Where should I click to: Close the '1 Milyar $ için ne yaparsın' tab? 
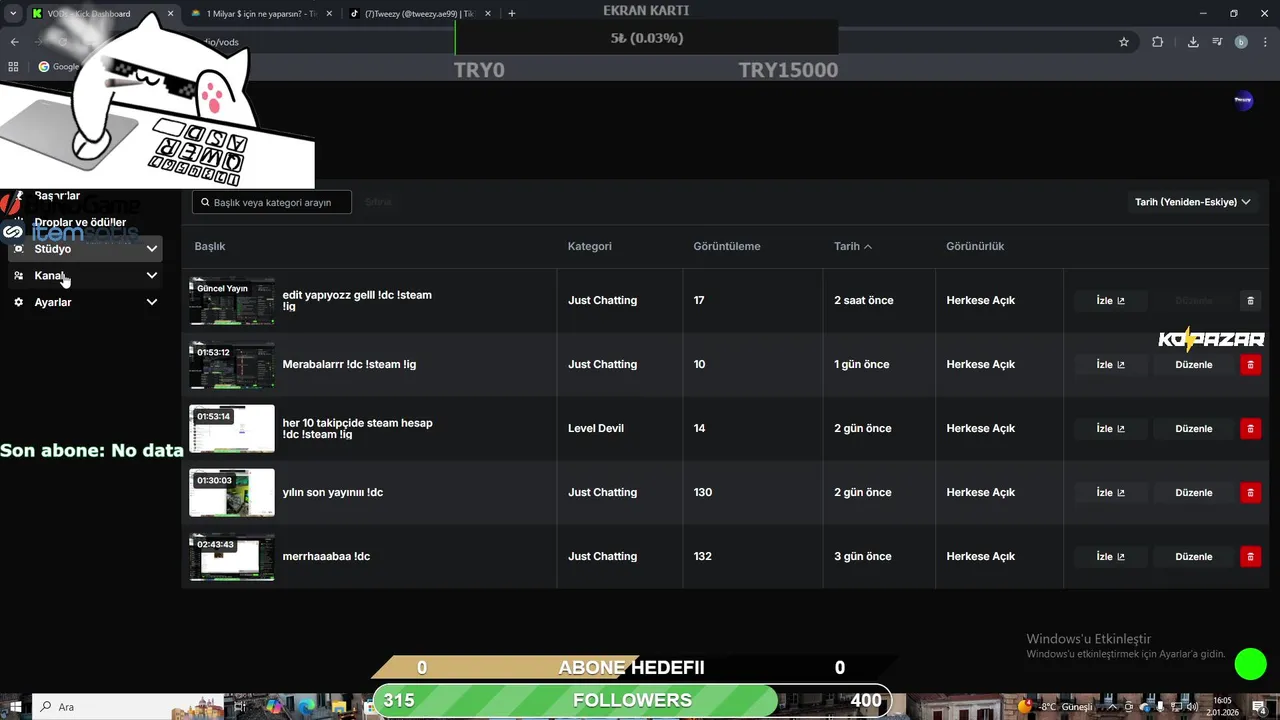click(329, 13)
